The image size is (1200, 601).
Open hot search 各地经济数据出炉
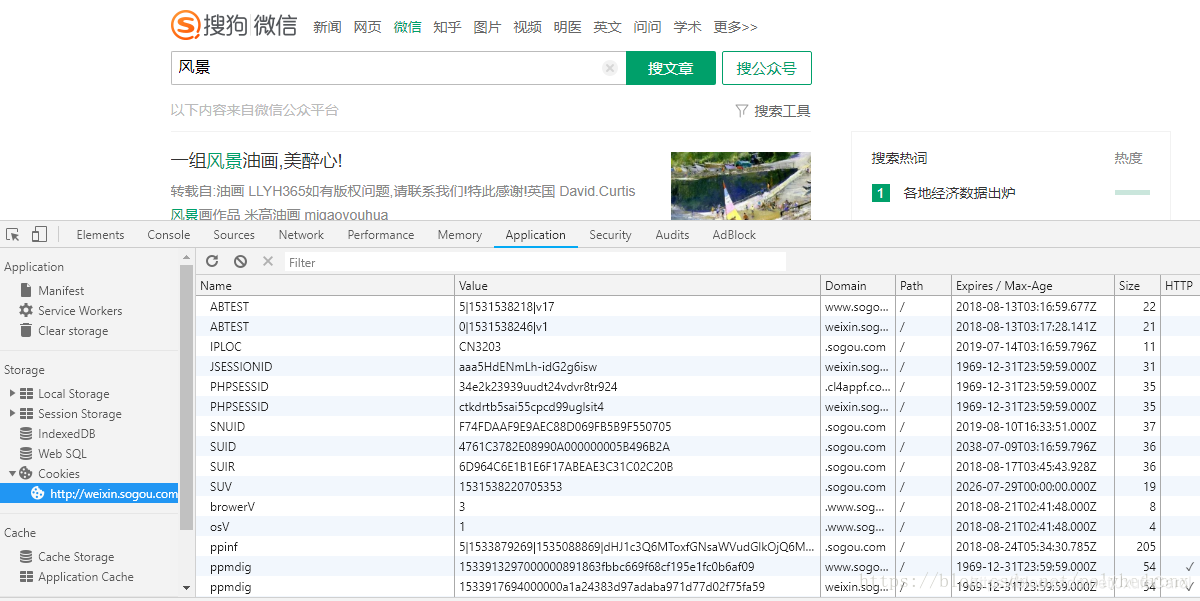[959, 193]
